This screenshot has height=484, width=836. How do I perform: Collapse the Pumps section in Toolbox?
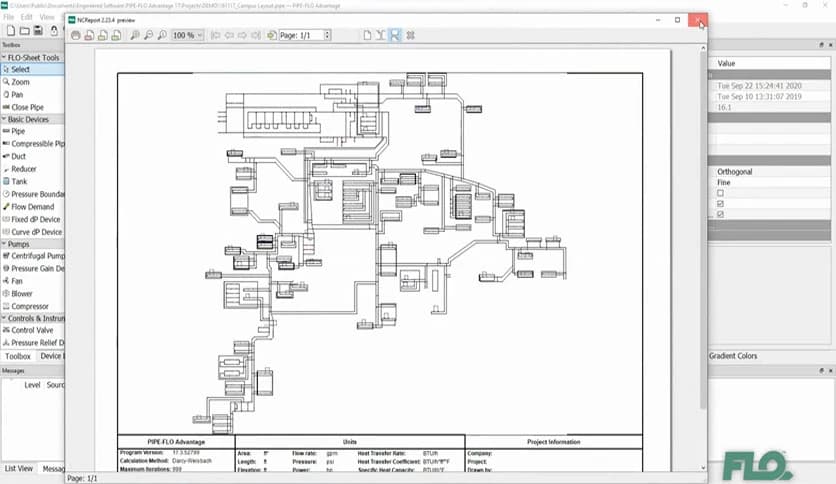(x=4, y=244)
